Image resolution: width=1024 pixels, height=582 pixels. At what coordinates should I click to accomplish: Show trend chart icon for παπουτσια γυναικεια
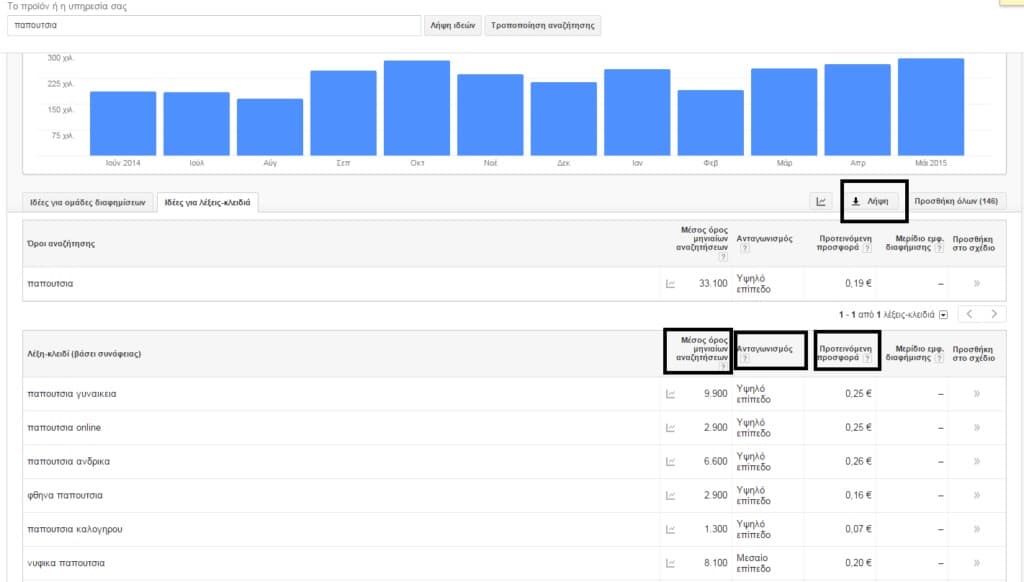tap(670, 394)
